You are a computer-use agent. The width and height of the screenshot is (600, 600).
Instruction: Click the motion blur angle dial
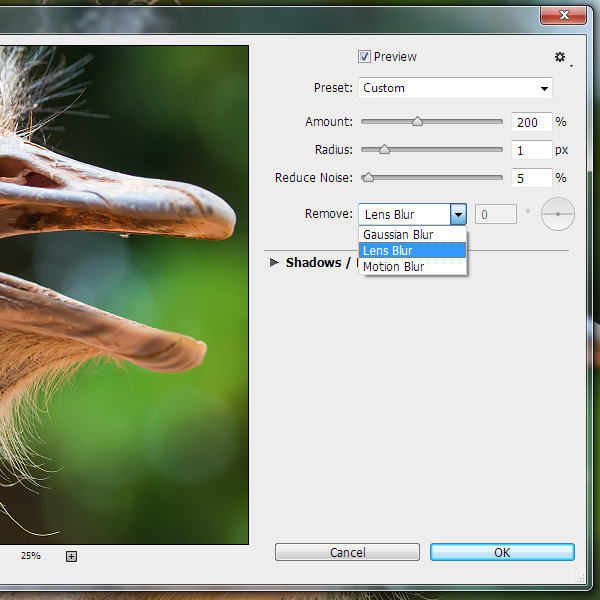click(x=558, y=214)
